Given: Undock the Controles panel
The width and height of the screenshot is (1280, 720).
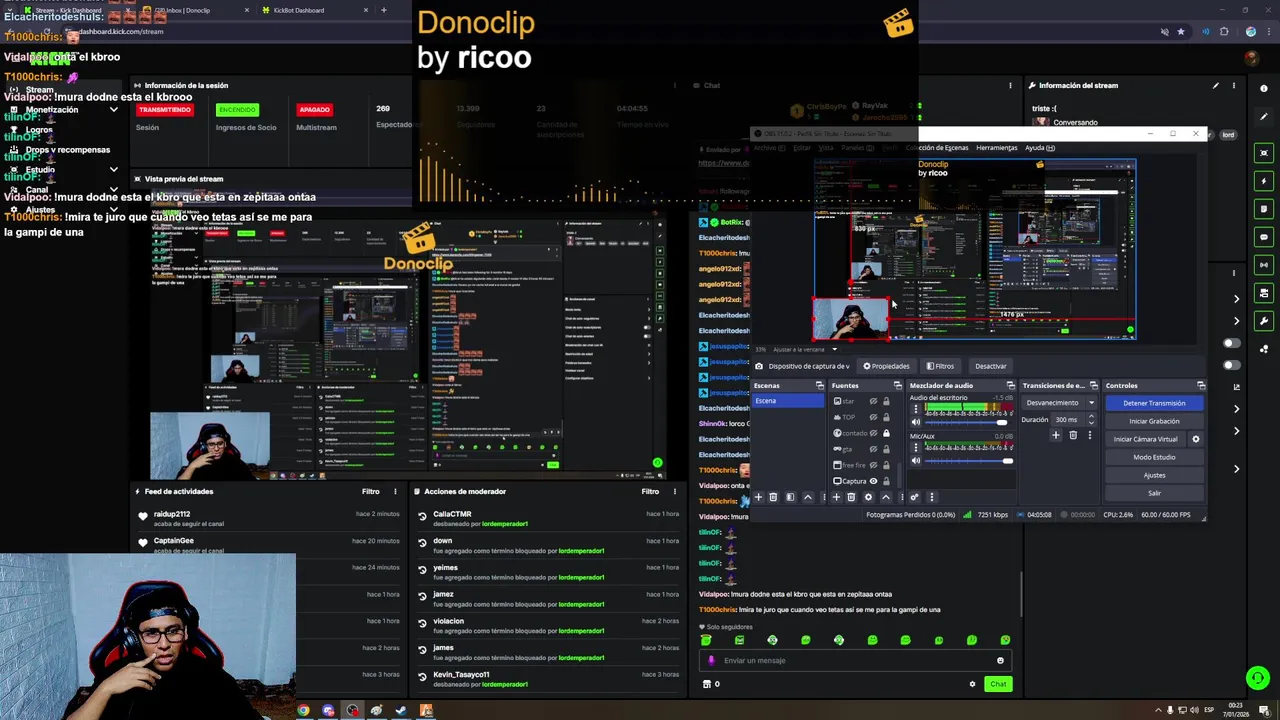Looking at the screenshot, I should 1201,385.
